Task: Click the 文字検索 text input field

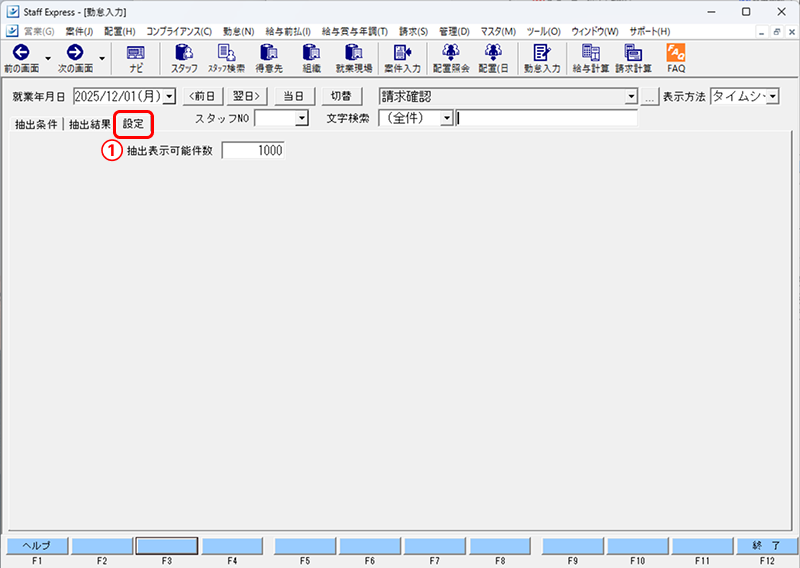Action: (546, 118)
